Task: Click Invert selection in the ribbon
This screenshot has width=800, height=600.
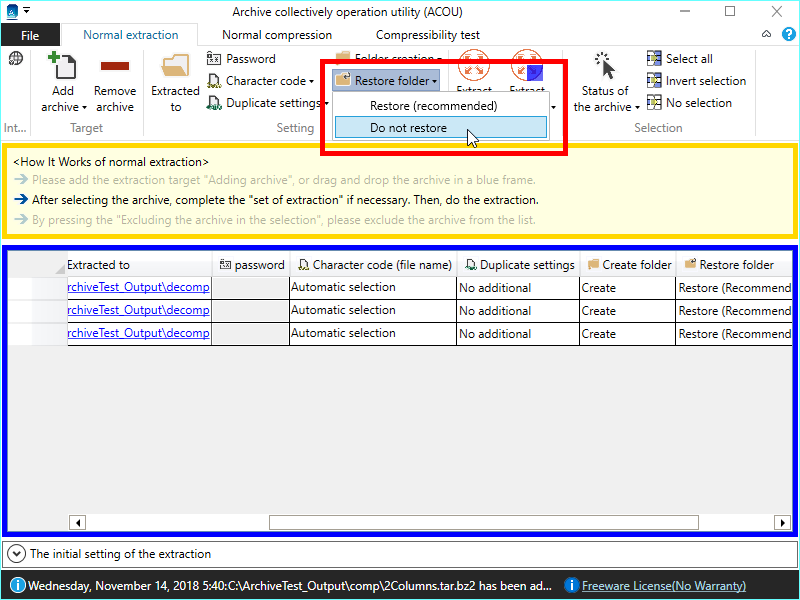Action: [x=697, y=81]
